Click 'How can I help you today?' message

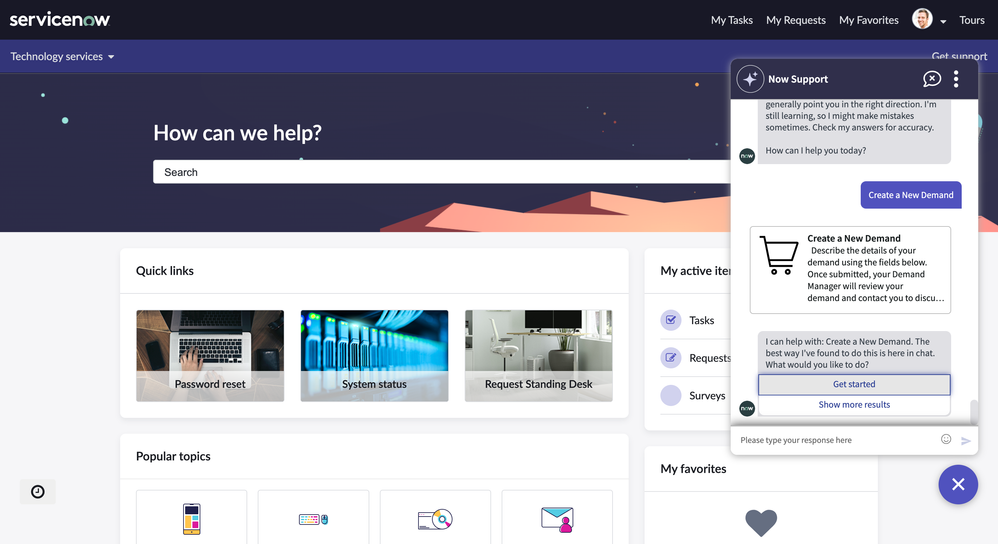815,151
